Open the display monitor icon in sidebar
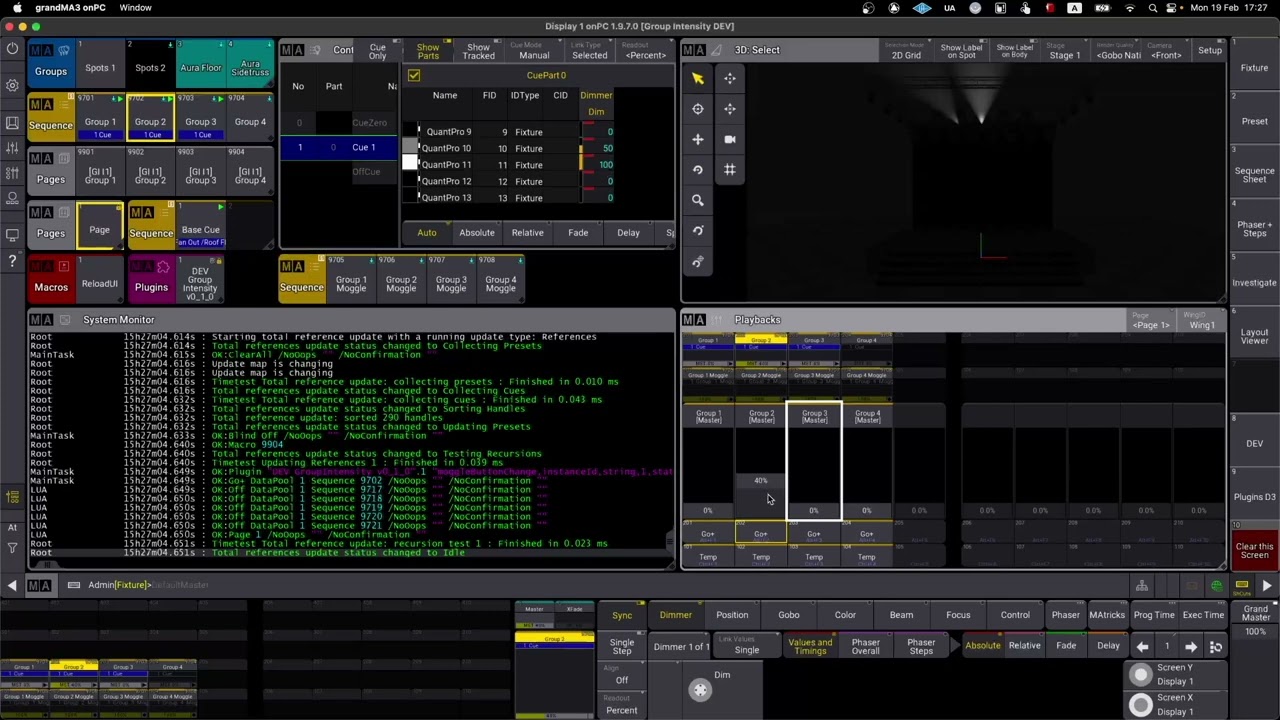The width and height of the screenshot is (1280, 720). [12, 235]
